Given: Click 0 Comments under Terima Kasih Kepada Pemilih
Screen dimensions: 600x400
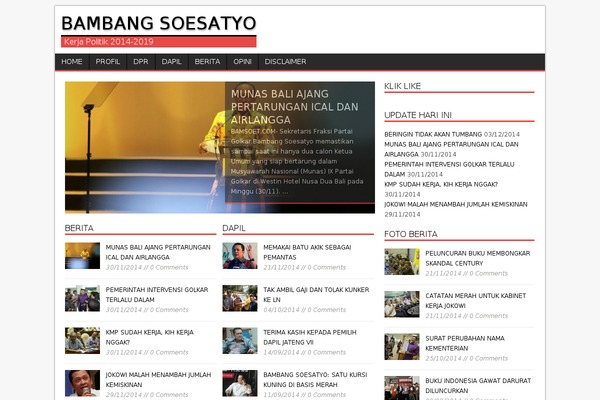Looking at the screenshot, I should (327, 353).
